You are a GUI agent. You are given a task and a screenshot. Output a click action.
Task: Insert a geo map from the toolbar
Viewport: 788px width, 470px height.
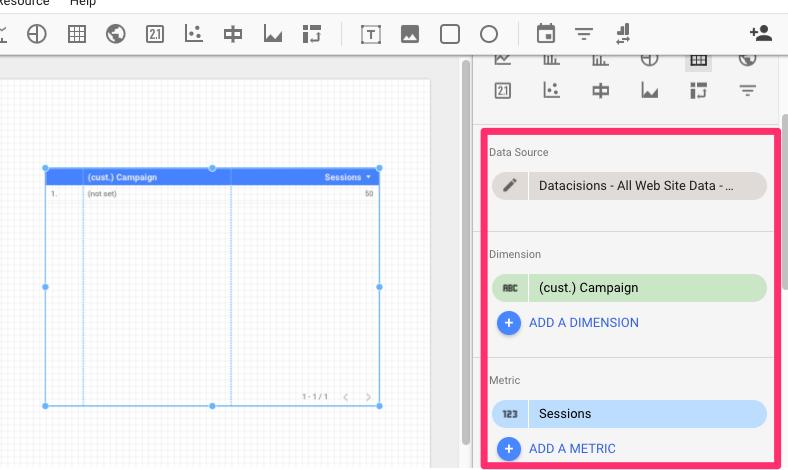[x=116, y=34]
